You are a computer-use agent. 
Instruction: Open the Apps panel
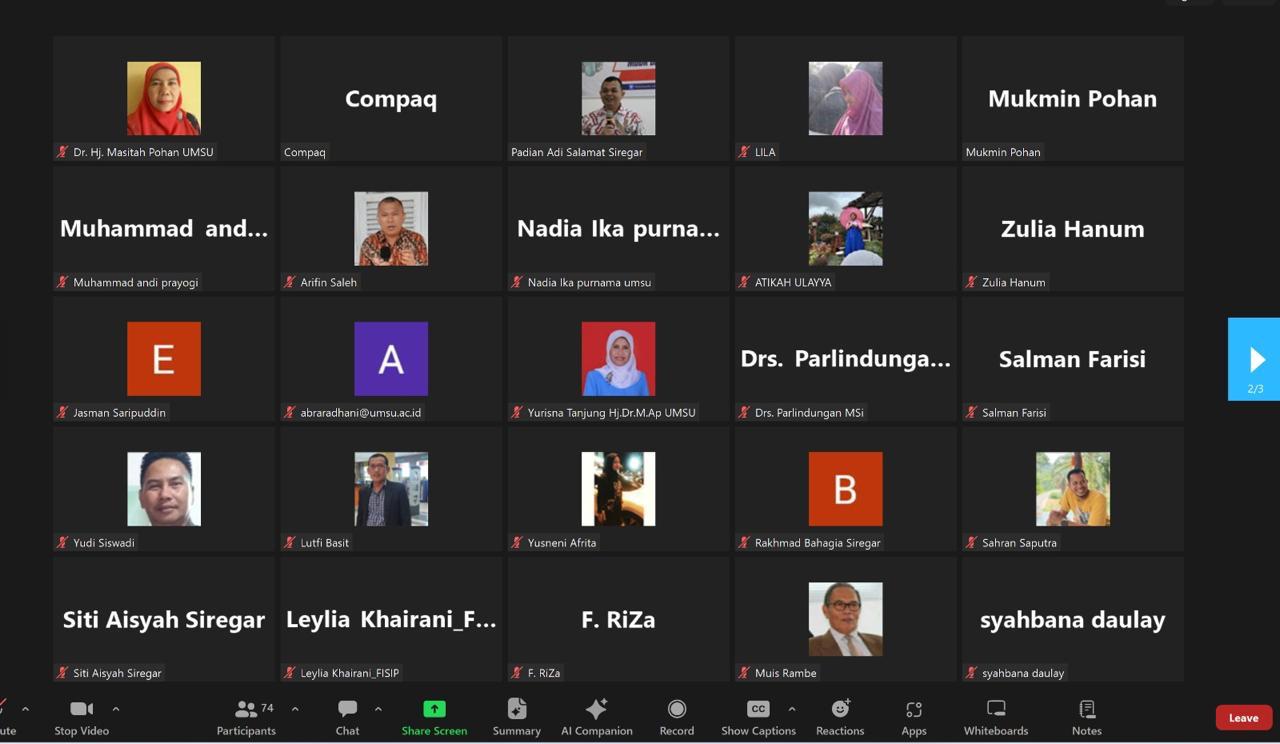click(913, 716)
